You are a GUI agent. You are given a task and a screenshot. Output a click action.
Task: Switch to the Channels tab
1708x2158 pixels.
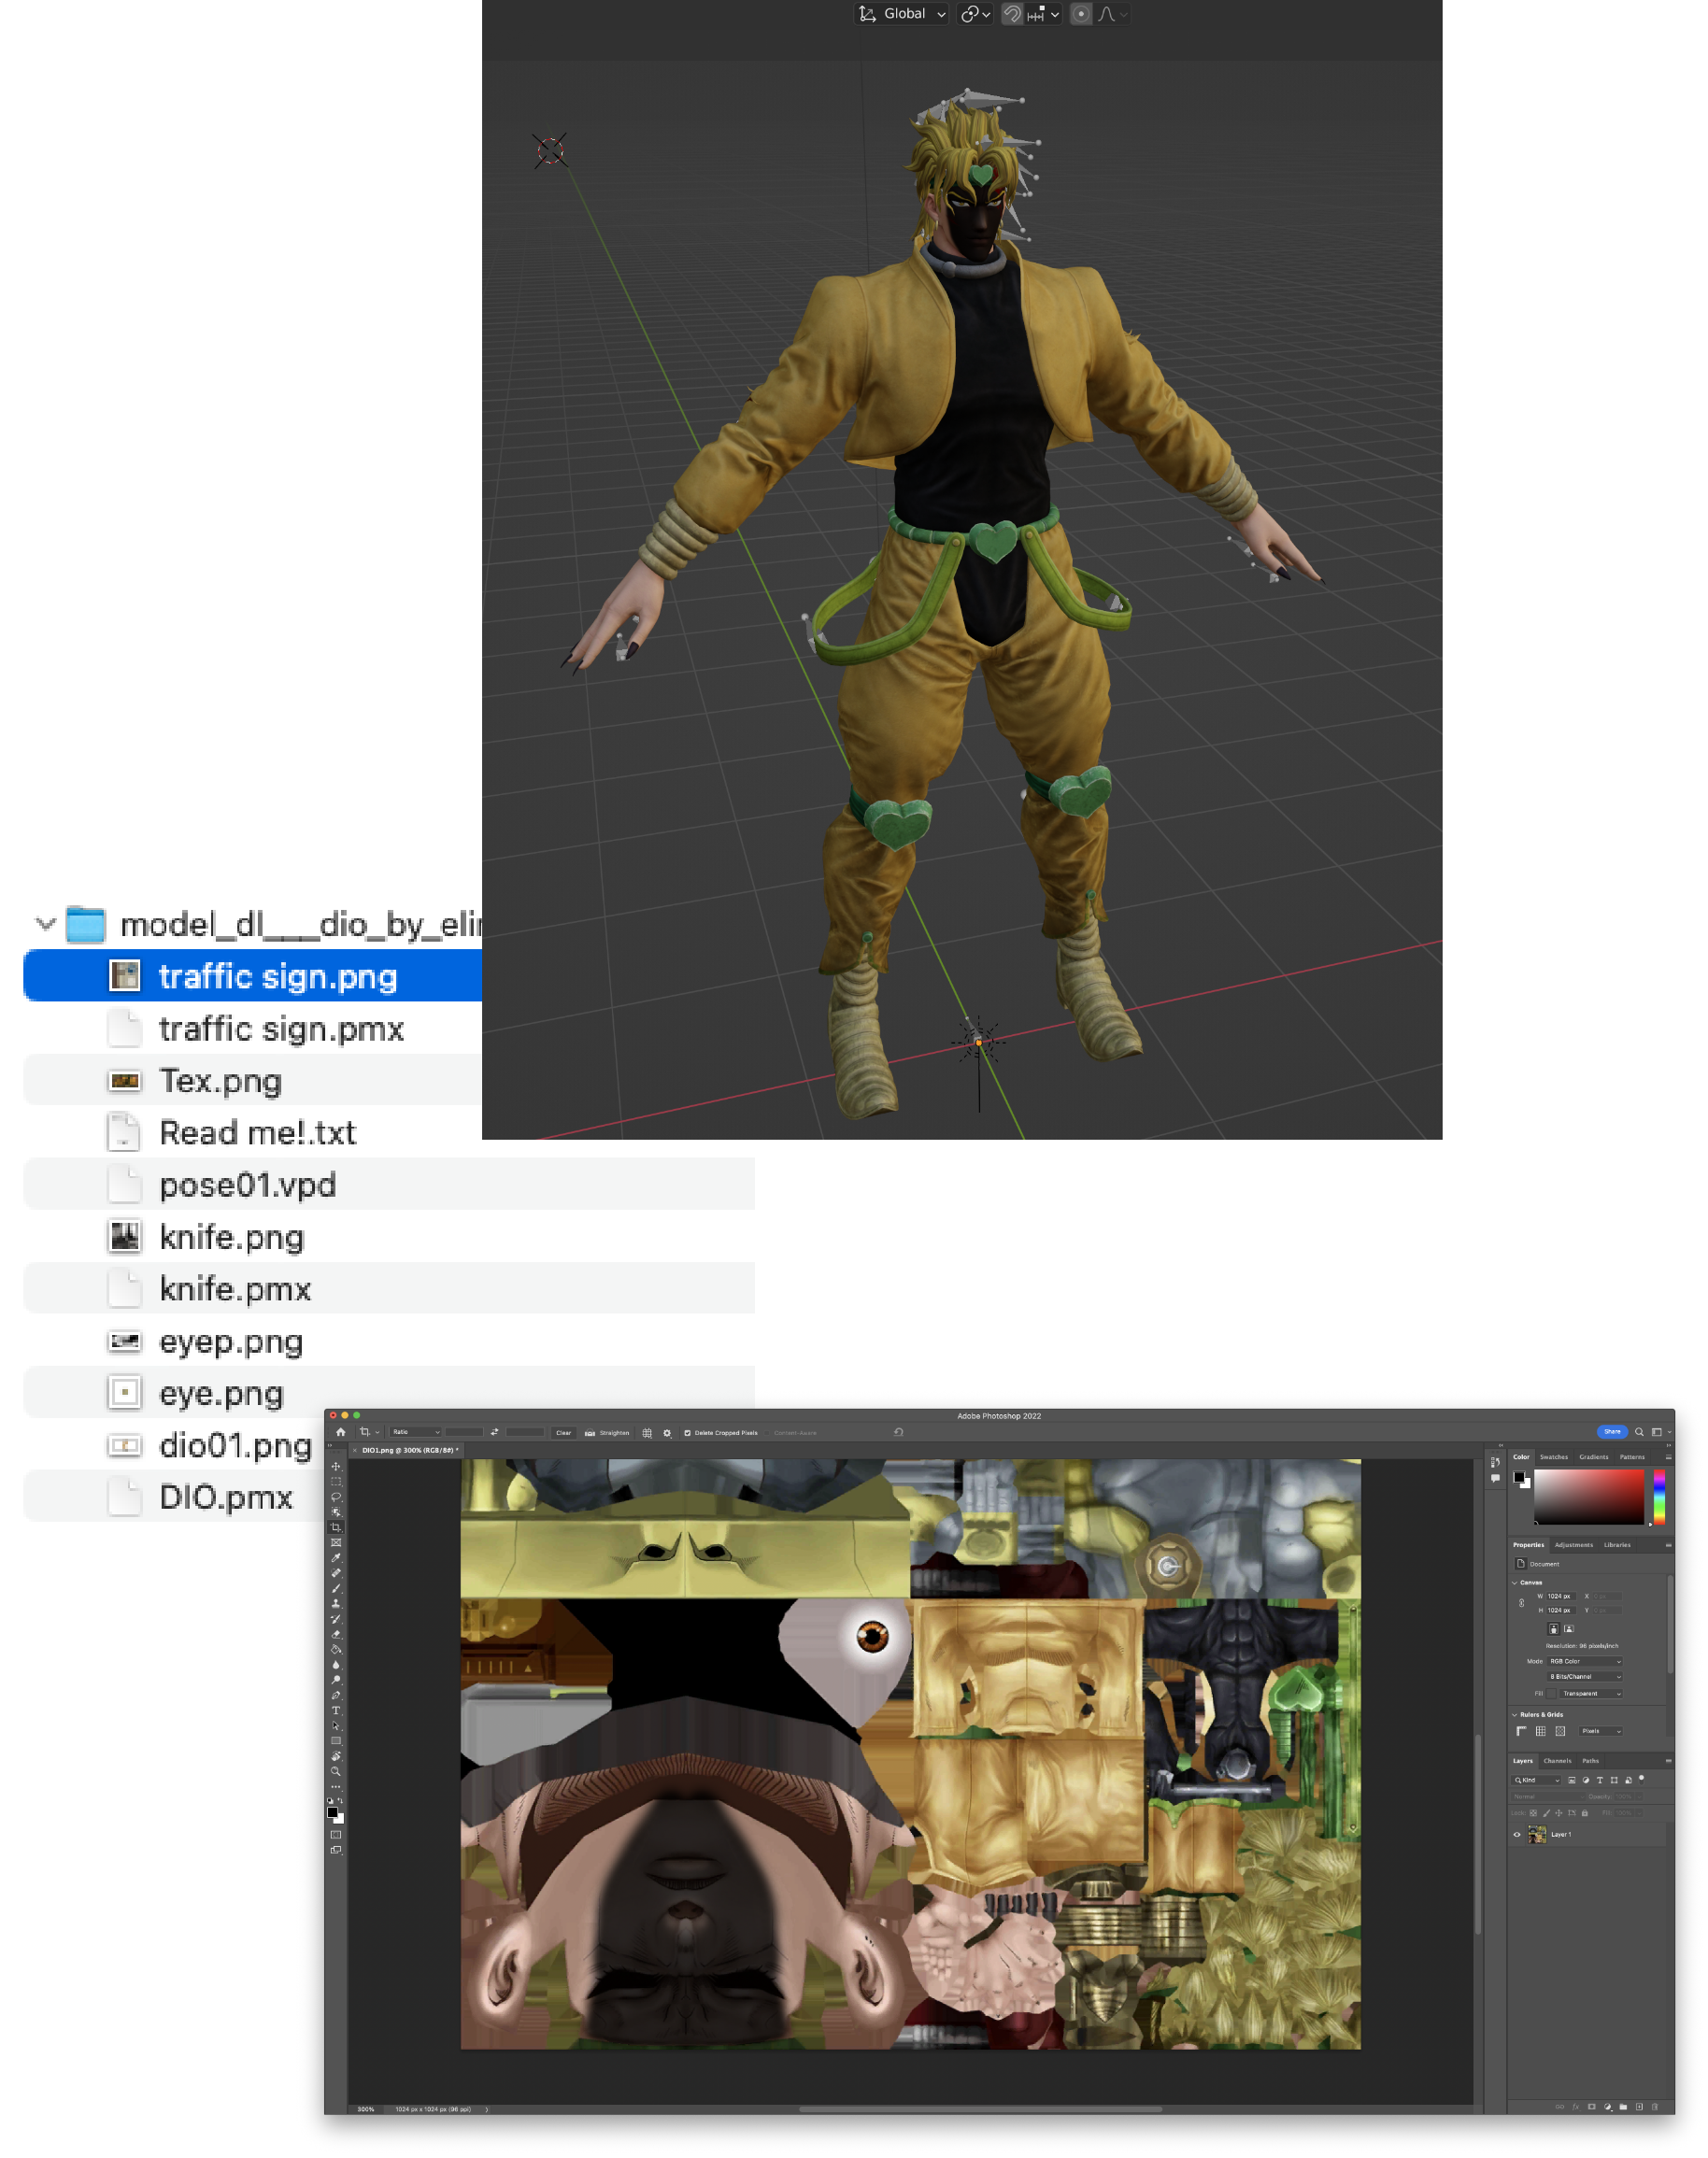pos(1558,1761)
